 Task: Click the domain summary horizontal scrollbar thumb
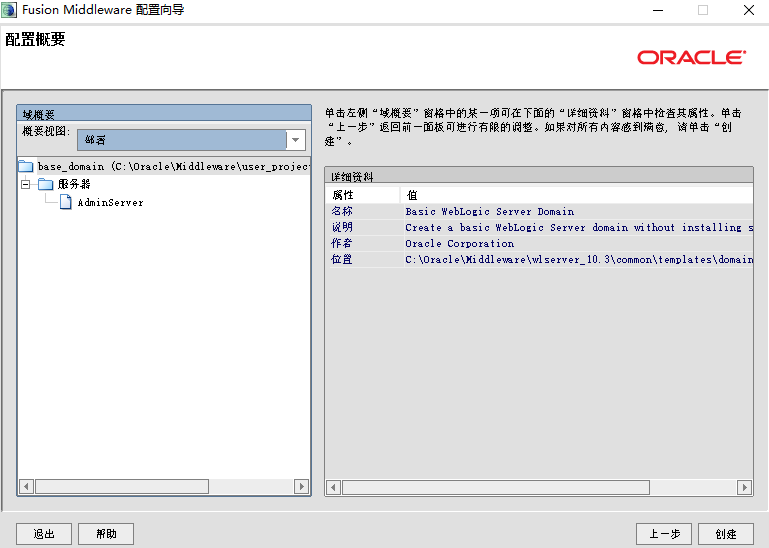(122, 487)
